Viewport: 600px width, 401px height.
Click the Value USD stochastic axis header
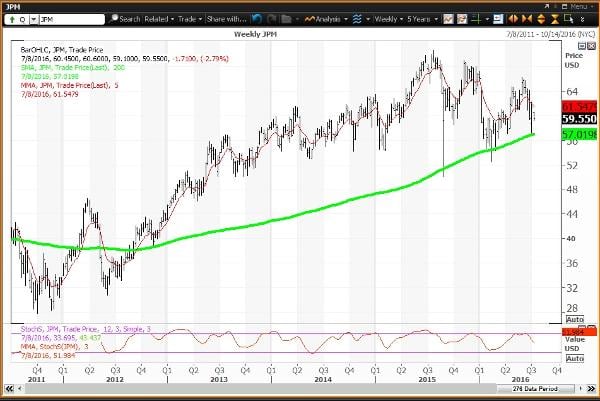click(574, 344)
